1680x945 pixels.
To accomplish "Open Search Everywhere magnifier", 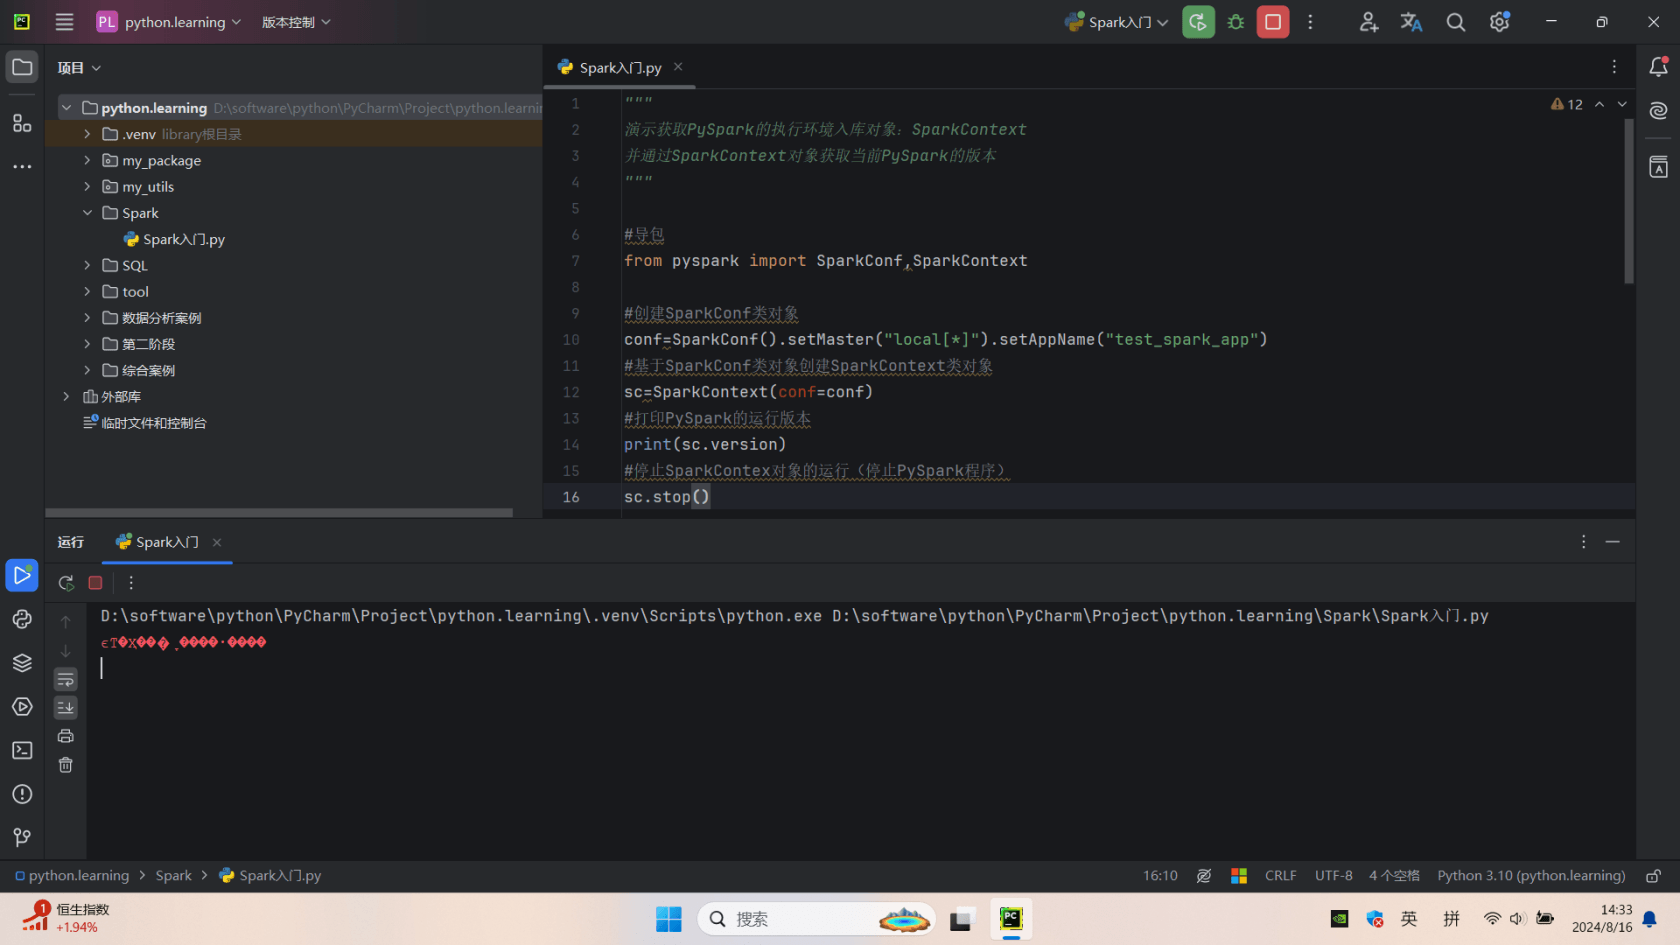I will [1455, 22].
